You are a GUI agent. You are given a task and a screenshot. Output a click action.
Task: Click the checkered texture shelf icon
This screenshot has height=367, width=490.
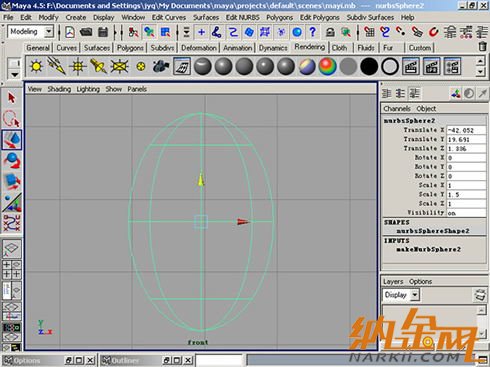click(x=182, y=66)
